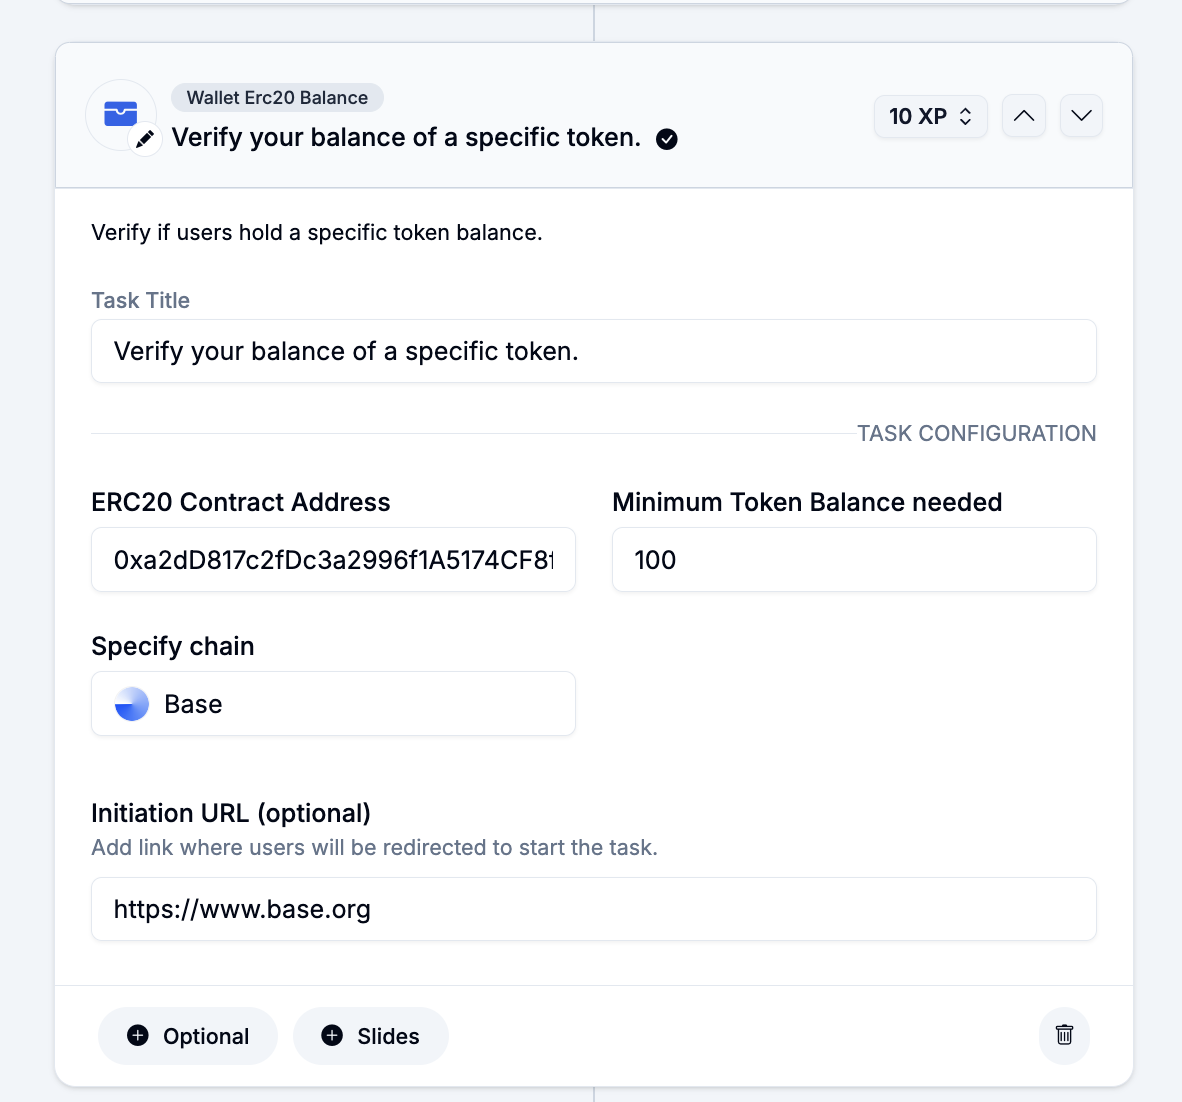Viewport: 1182px width, 1102px height.
Task: Click the Initiation URL input field
Action: click(593, 910)
